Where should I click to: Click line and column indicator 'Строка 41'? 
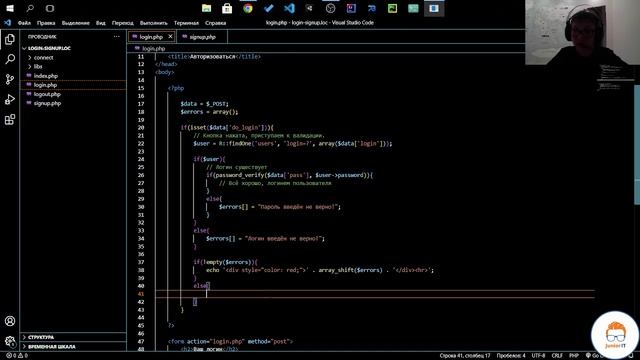(465, 356)
